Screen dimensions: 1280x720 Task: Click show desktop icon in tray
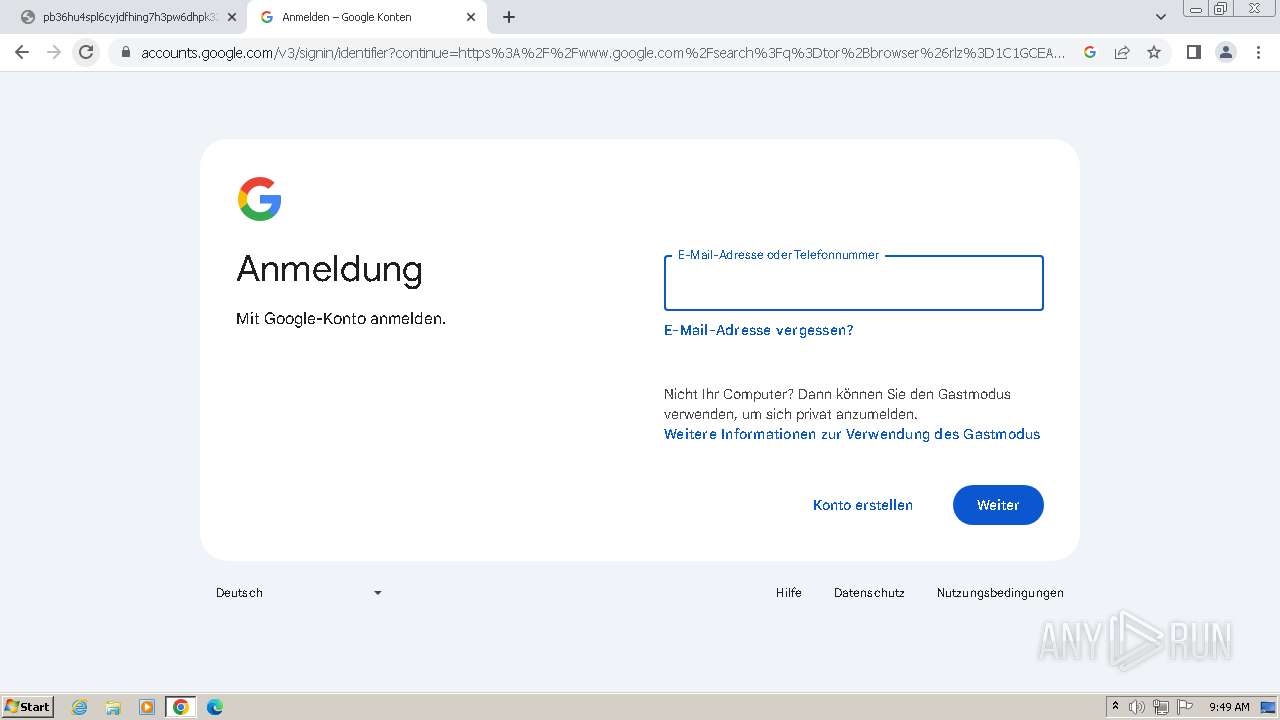coord(1268,707)
